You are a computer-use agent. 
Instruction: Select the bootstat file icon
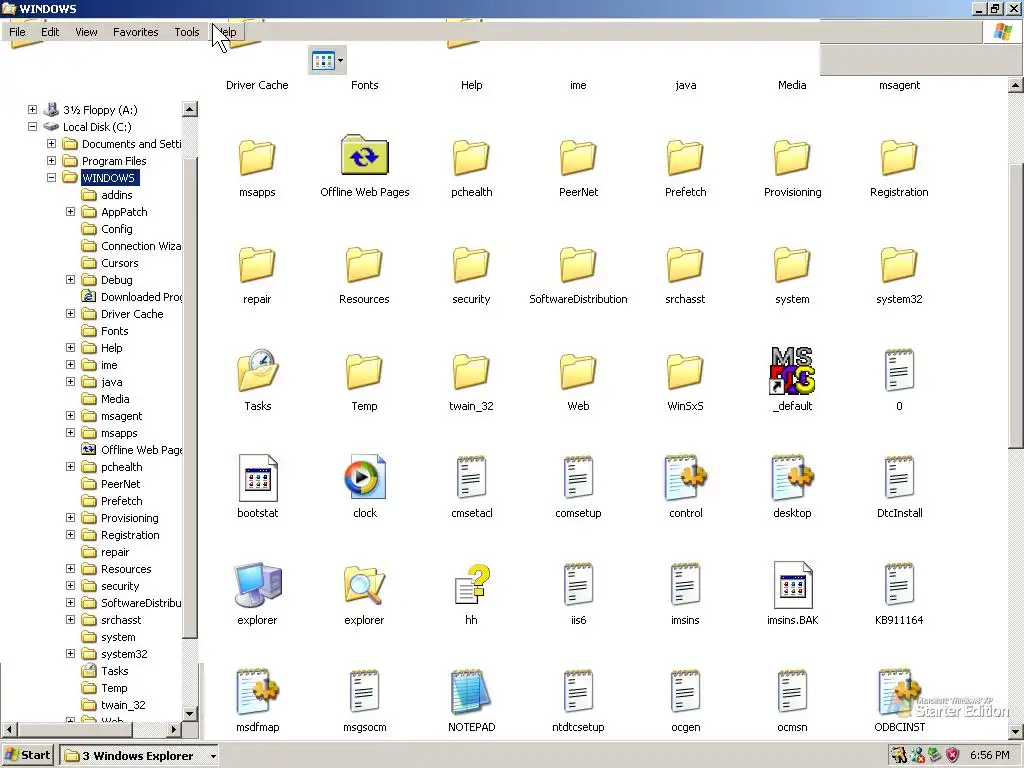pyautogui.click(x=257, y=477)
